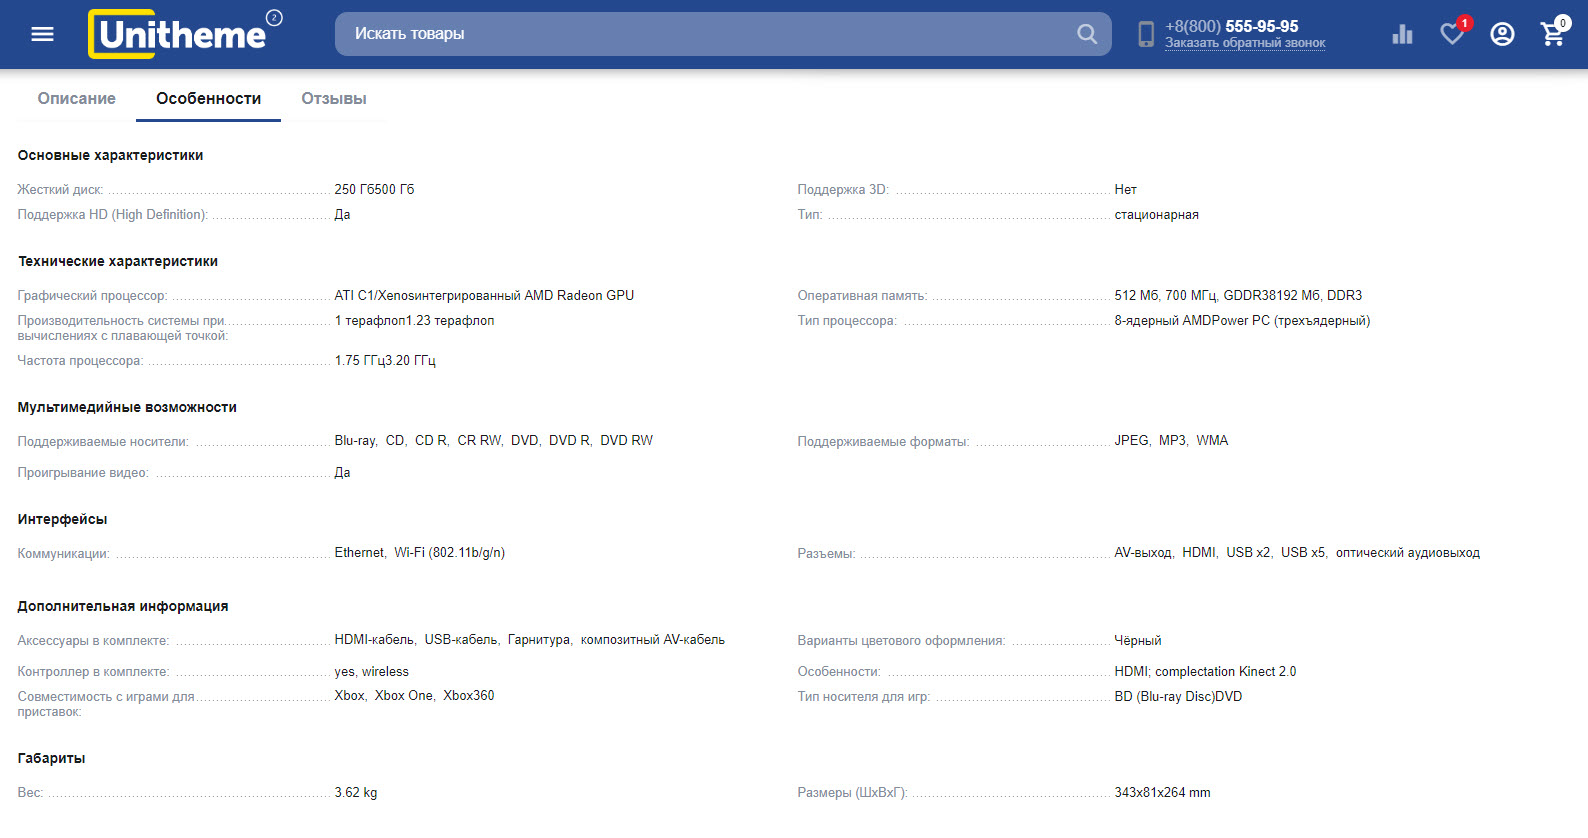This screenshot has width=1588, height=838.
Task: Click the phone icon in header
Action: pyautogui.click(x=1146, y=34)
